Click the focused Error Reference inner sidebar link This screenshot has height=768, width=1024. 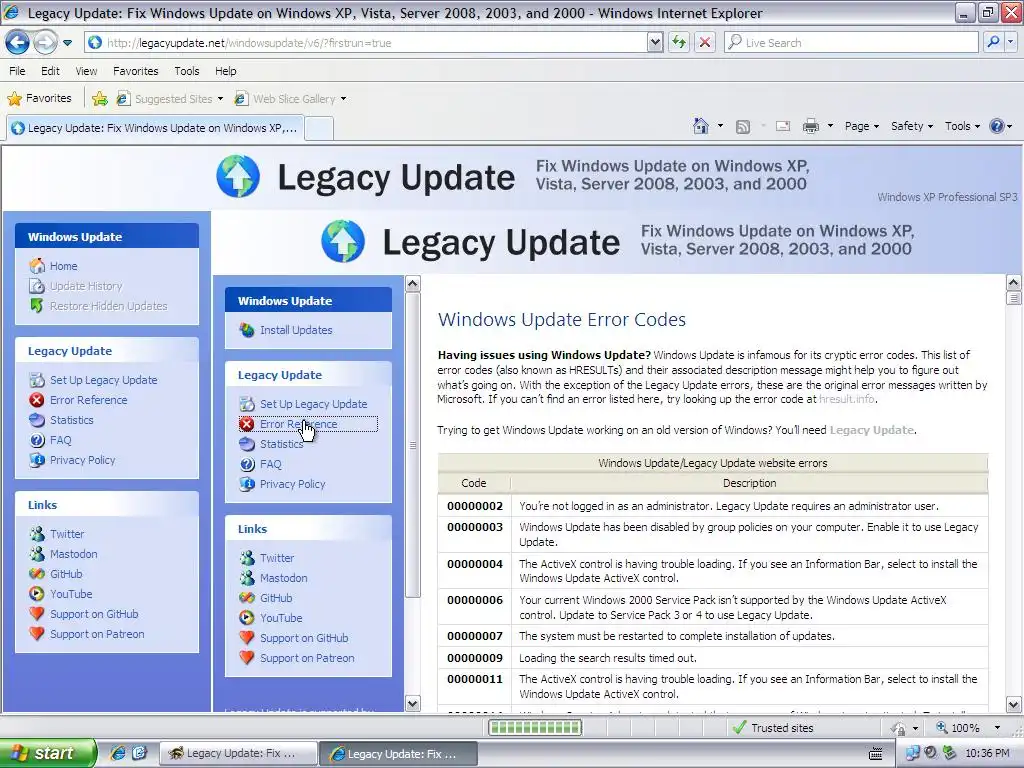308,424
